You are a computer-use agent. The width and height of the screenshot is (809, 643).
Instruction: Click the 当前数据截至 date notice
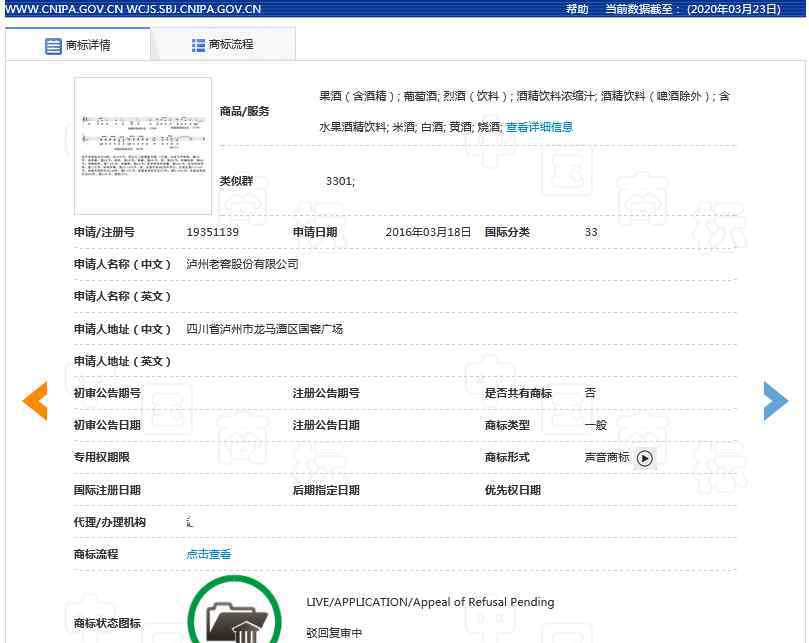pyautogui.click(x=692, y=9)
